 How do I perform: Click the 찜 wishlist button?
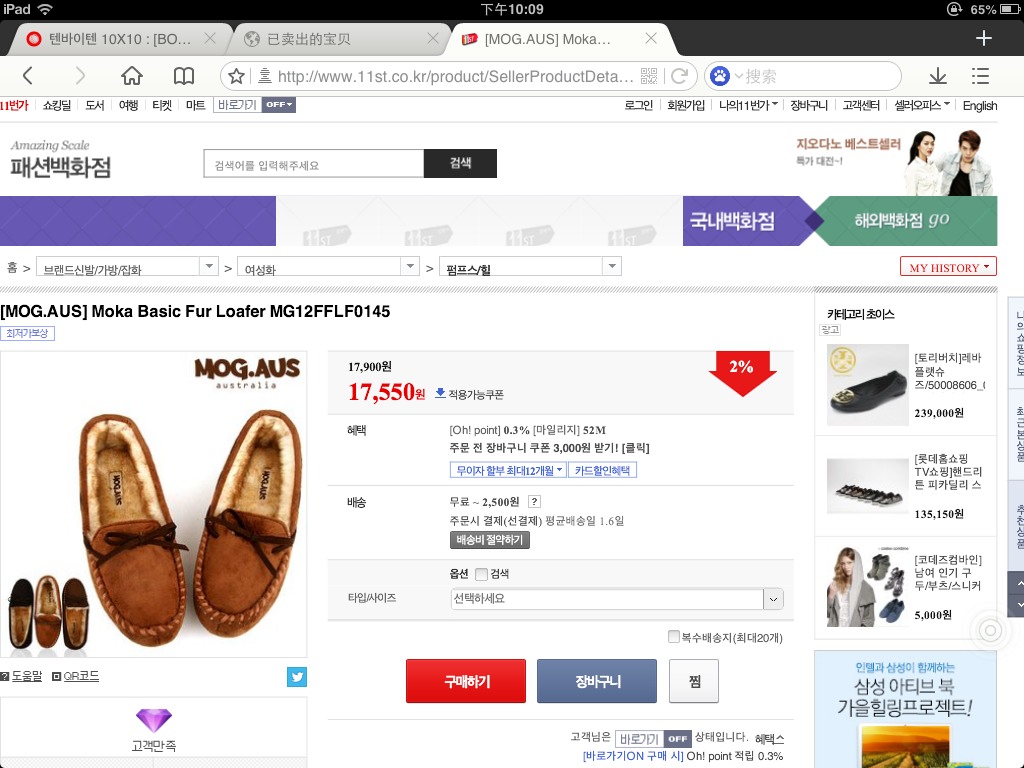694,681
